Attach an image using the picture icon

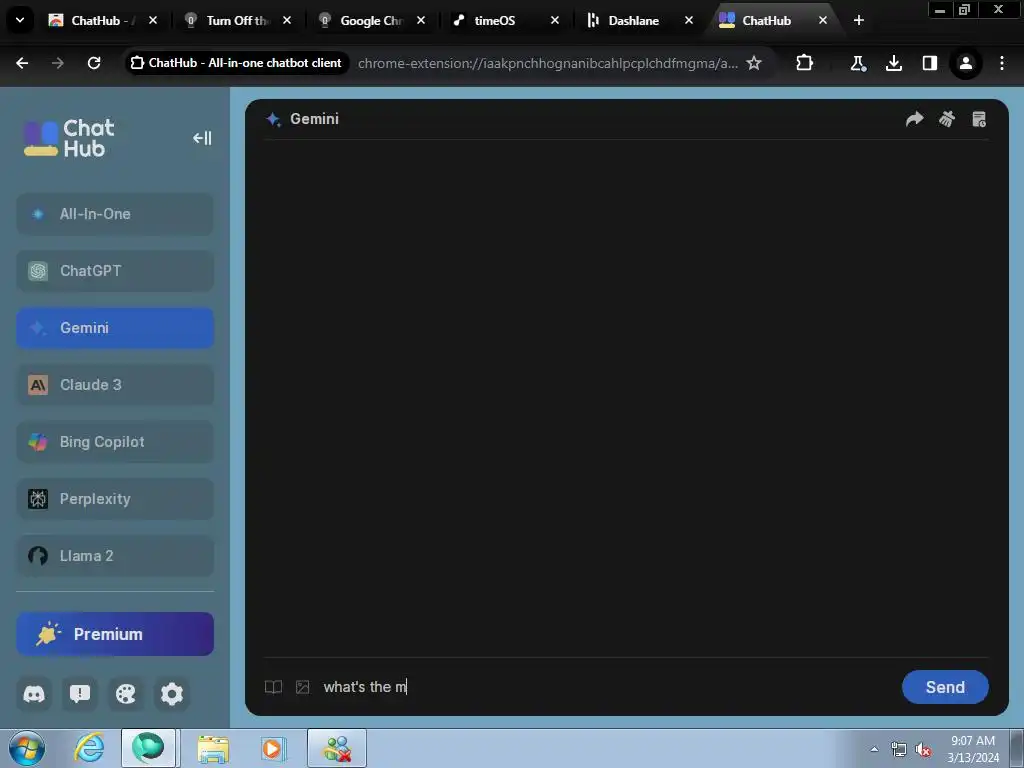(302, 687)
